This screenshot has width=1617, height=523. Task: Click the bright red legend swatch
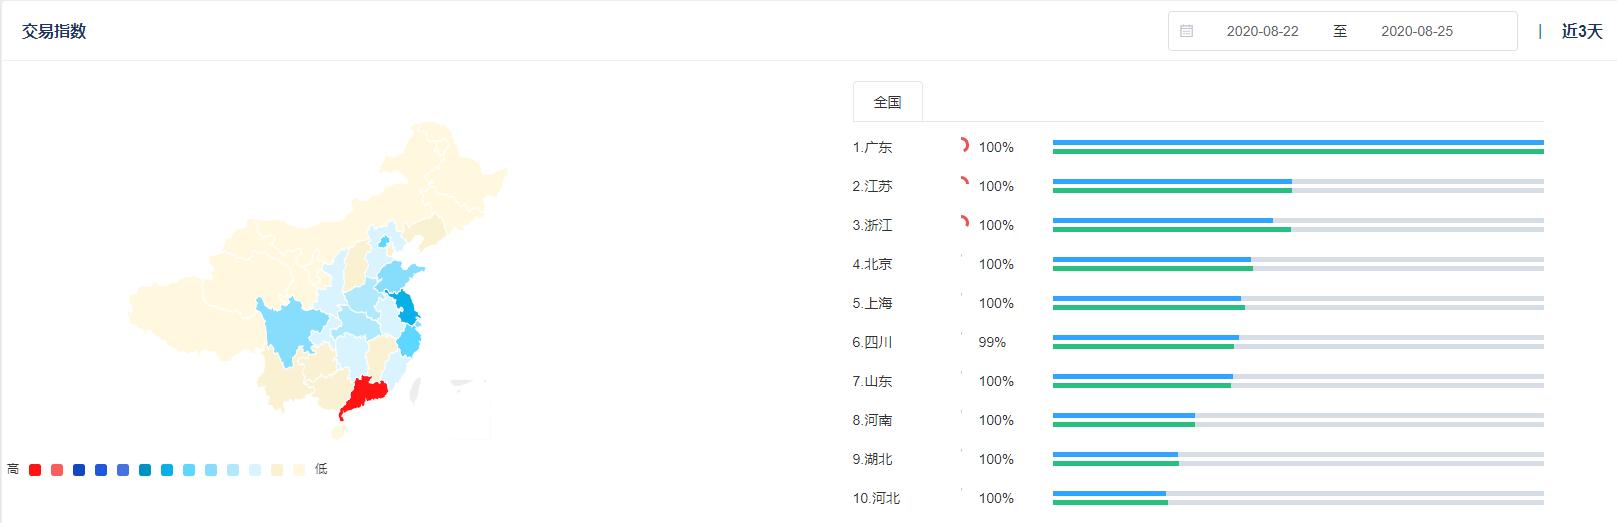click(35, 469)
